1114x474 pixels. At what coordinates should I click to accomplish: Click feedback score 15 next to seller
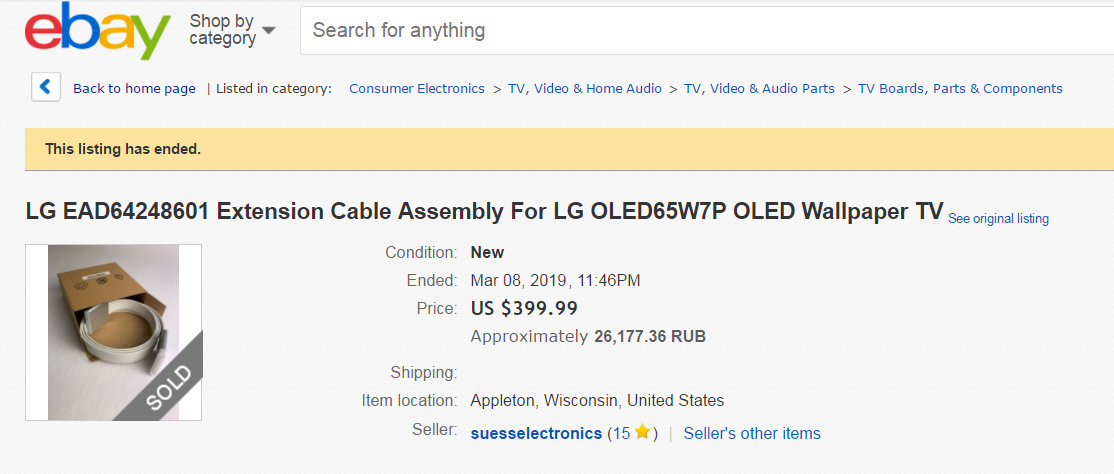[621, 433]
